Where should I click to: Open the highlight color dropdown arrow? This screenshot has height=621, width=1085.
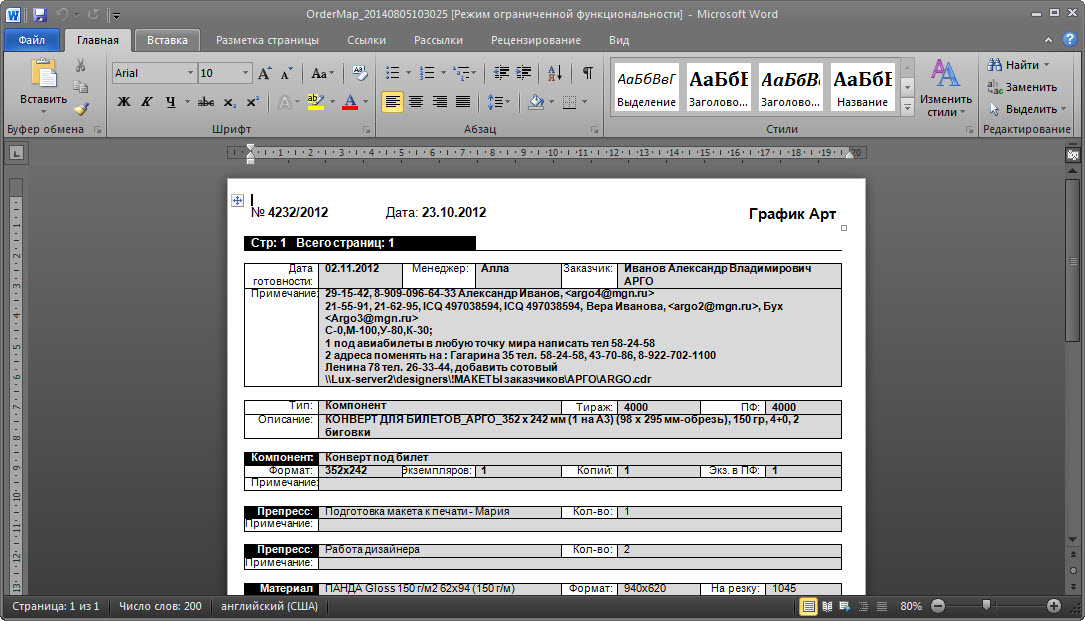click(332, 102)
